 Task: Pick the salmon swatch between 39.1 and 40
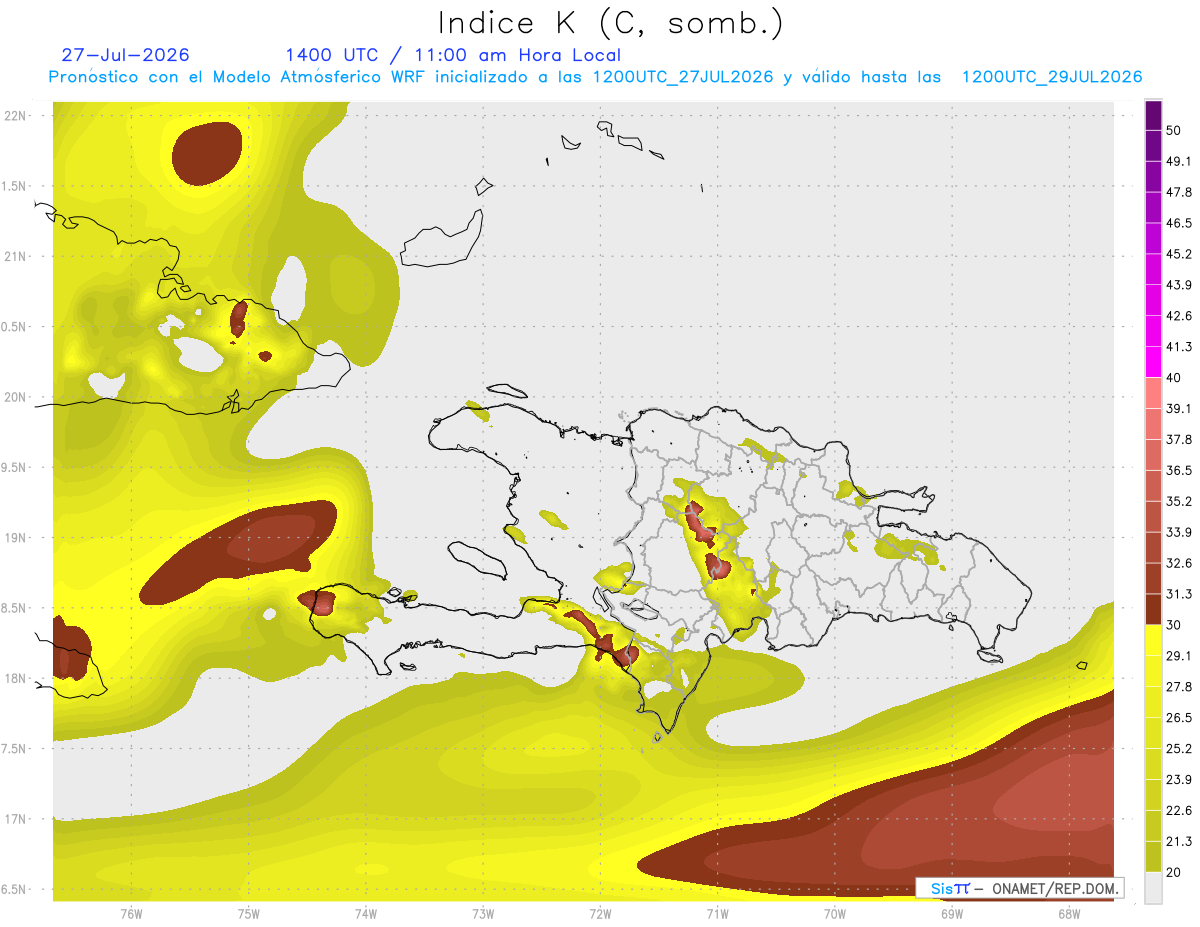point(1153,393)
